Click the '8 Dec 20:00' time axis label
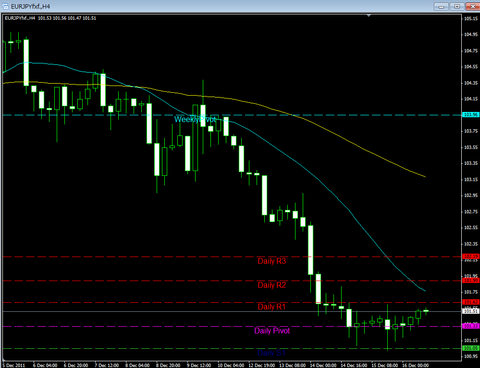The image size is (480, 368). [x=168, y=365]
